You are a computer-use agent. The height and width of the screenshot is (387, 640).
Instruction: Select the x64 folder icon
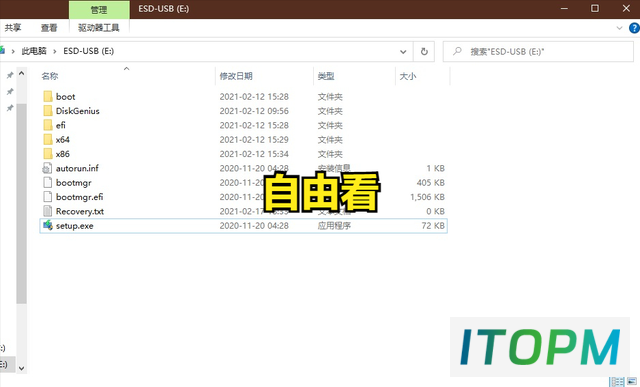(48, 140)
